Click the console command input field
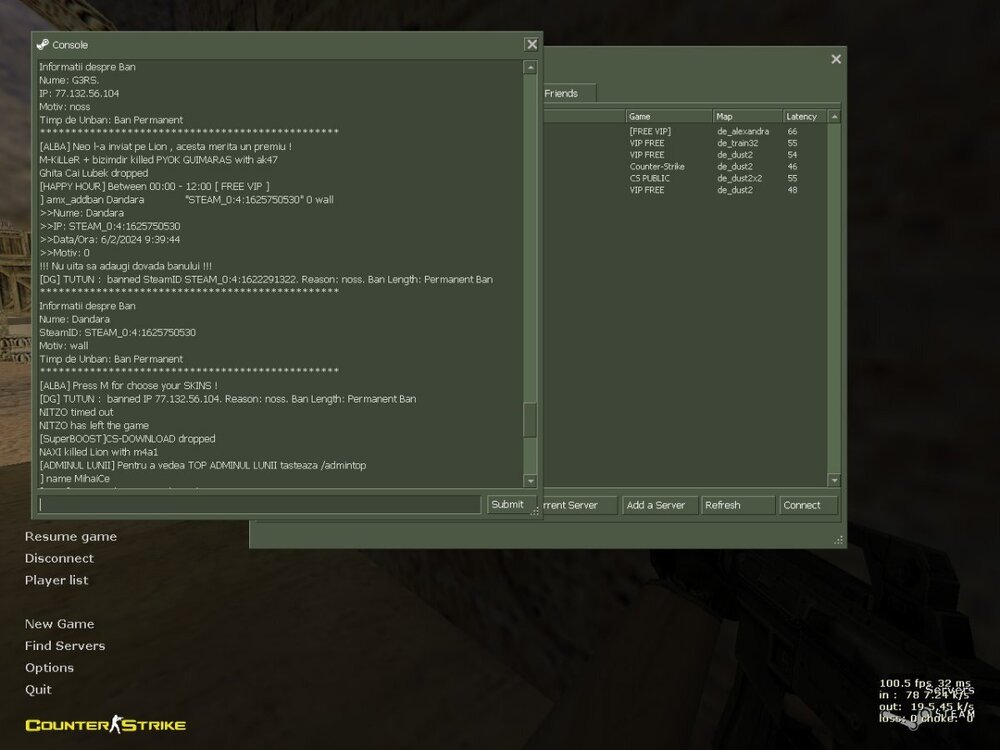 tap(260, 505)
